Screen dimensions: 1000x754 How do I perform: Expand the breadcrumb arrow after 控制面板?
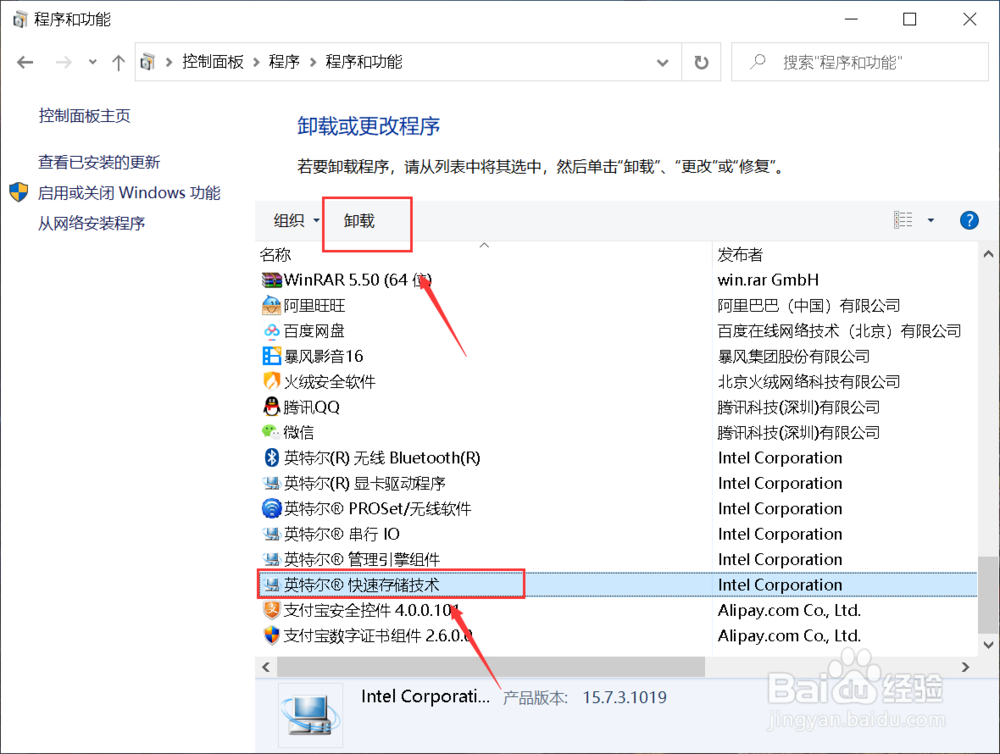(x=256, y=62)
